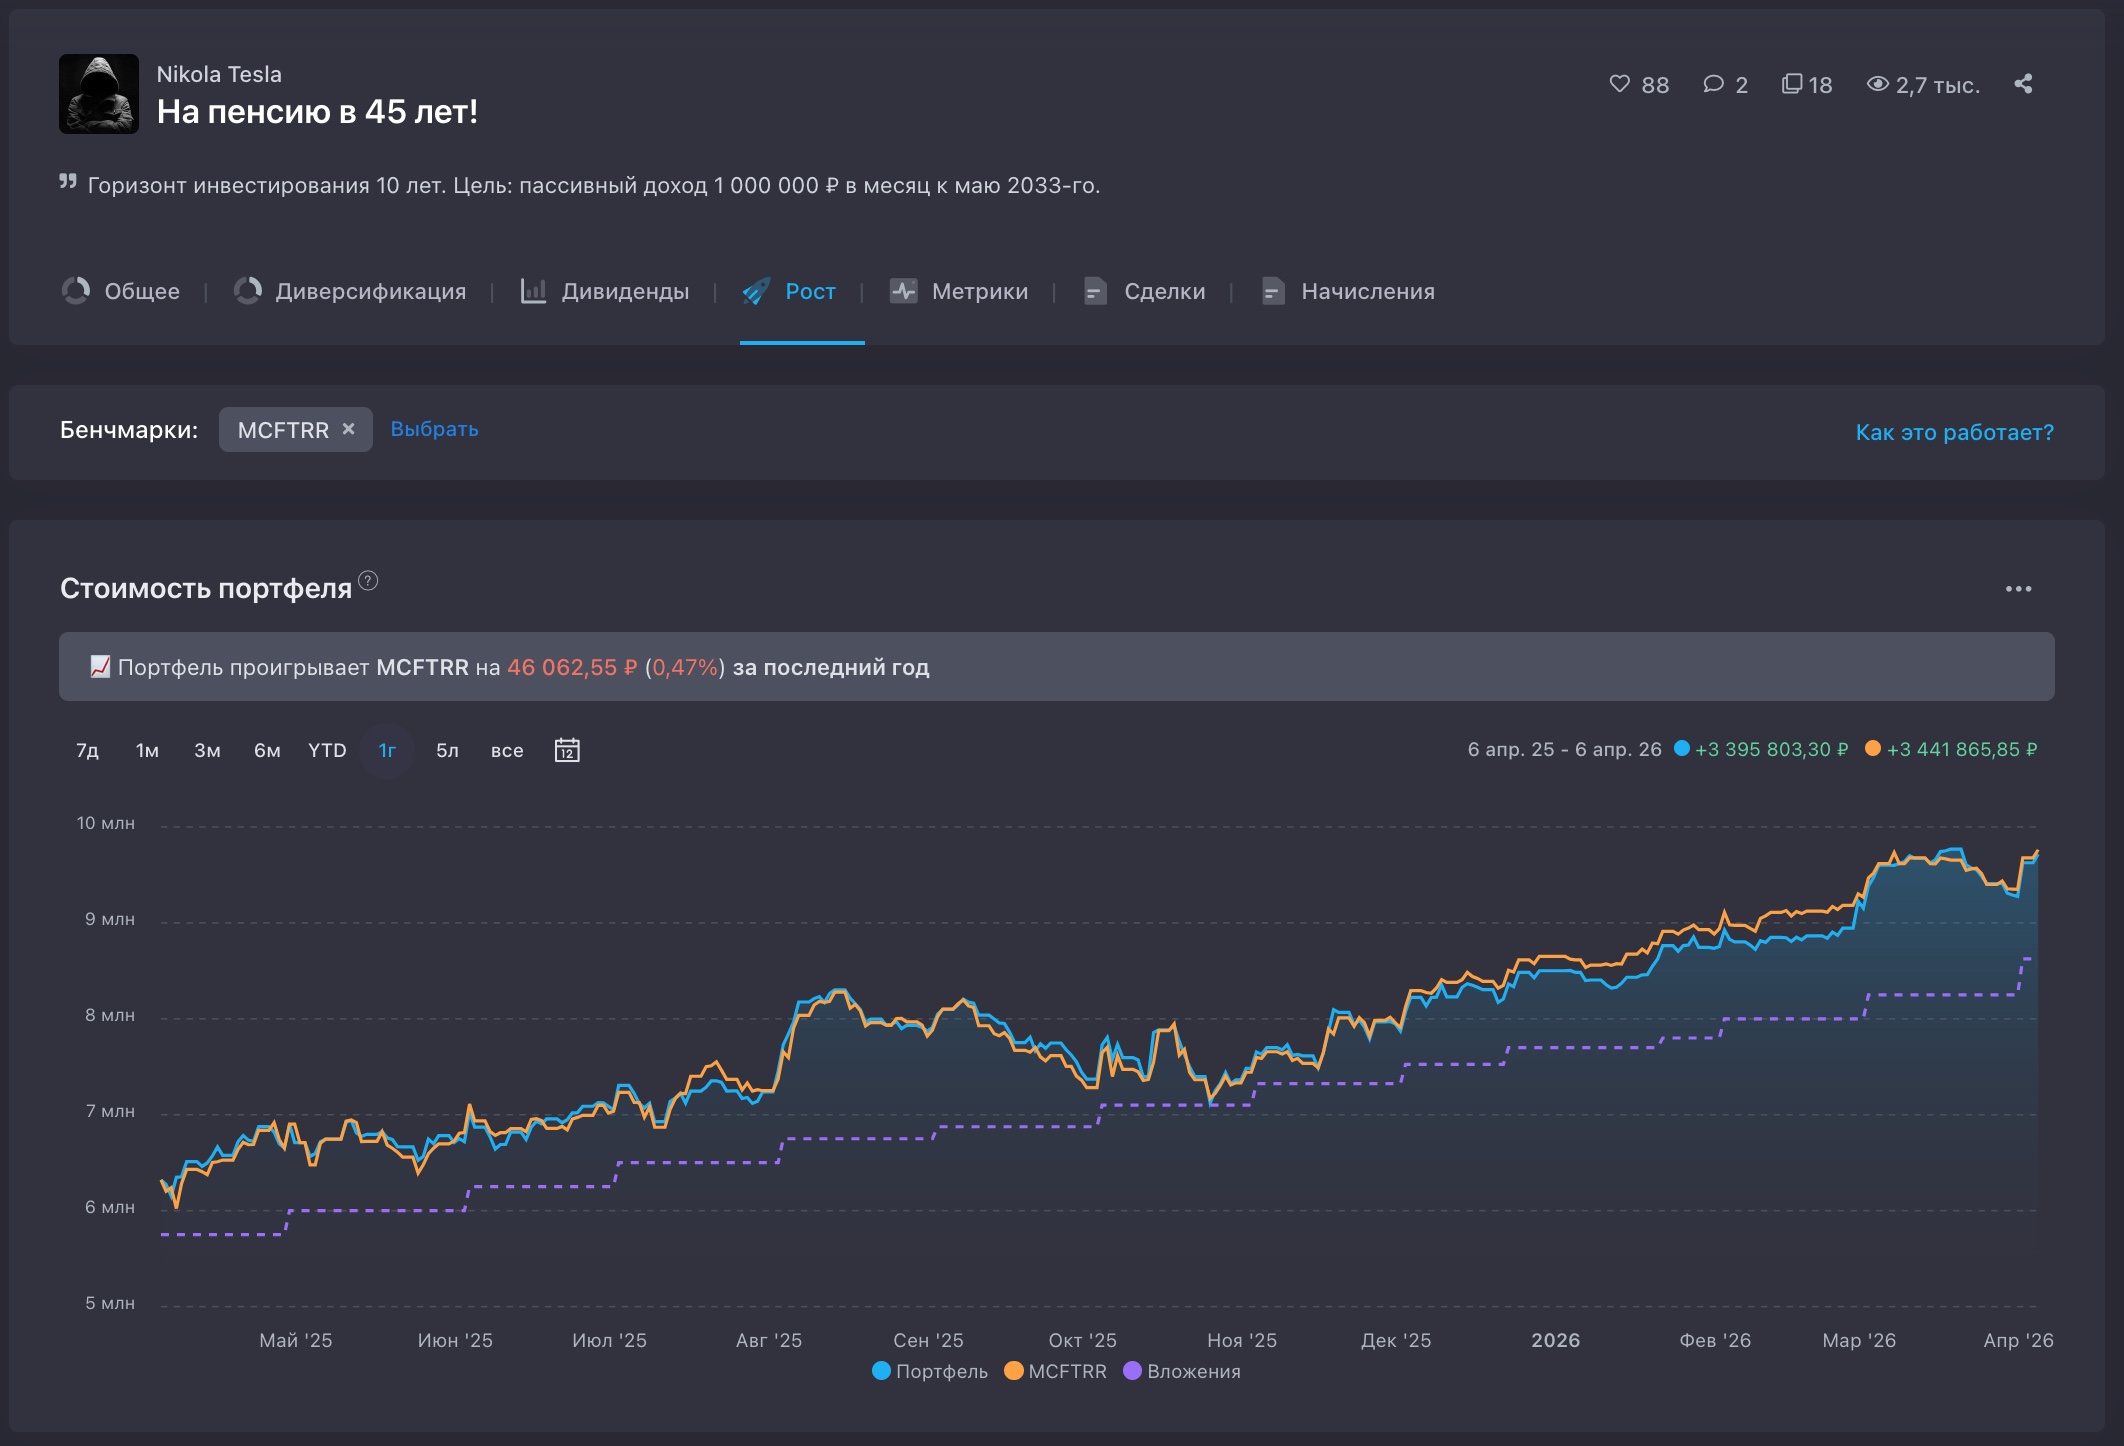Remove MCFTRR benchmark chip

349,429
